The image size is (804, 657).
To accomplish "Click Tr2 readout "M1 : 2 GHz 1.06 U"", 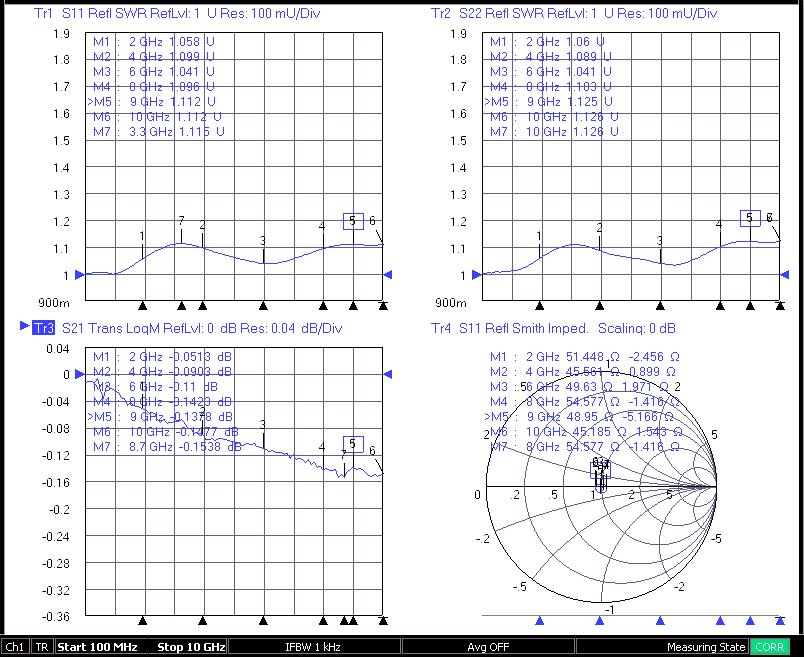I will coord(547,42).
